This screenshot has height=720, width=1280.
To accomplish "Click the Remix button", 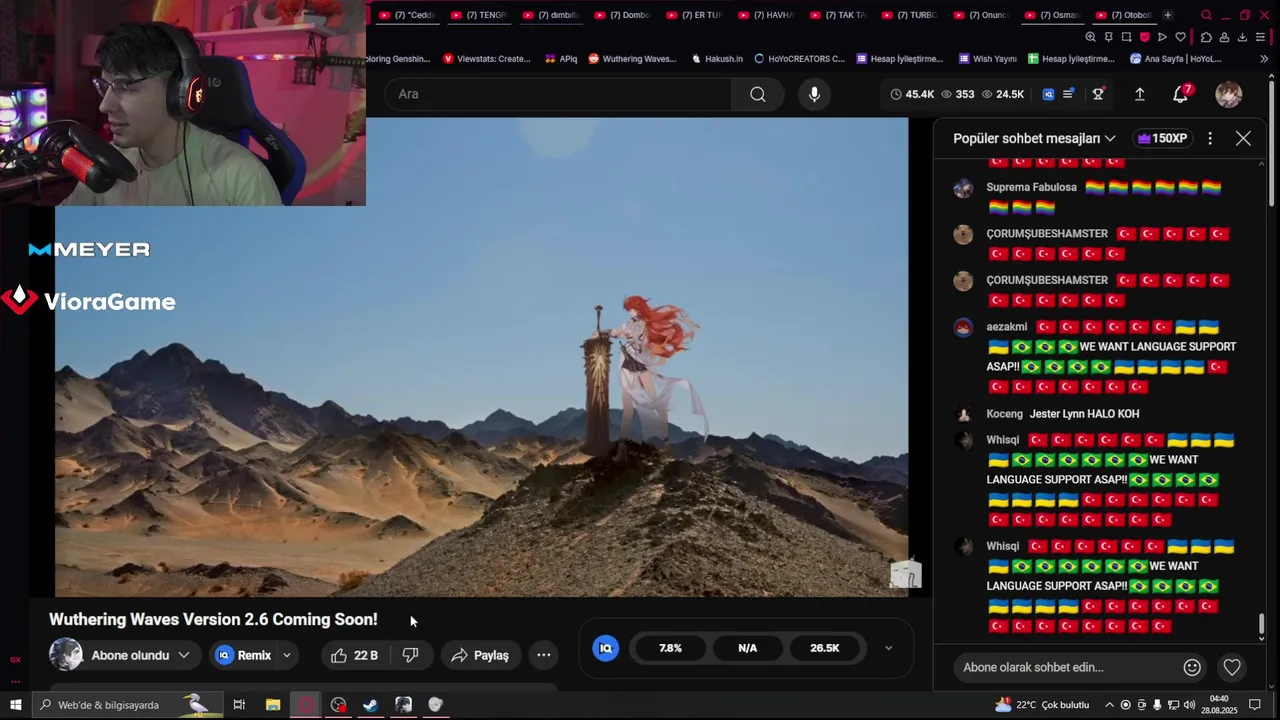I will pyautogui.click(x=244, y=655).
